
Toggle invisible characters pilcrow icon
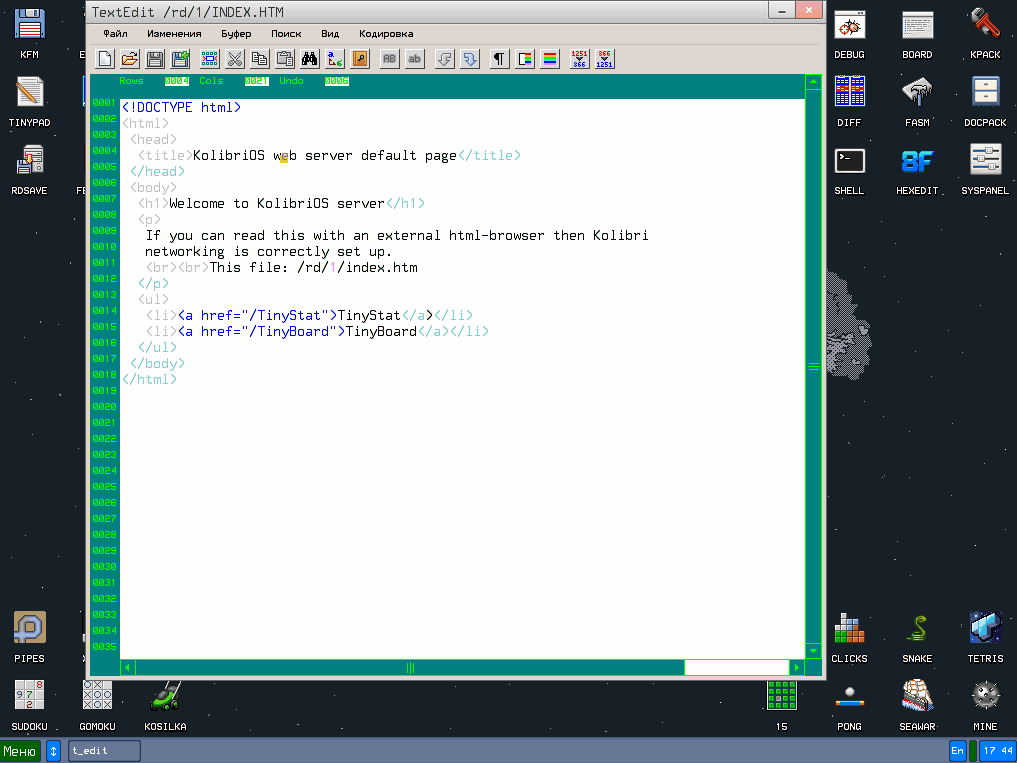499,59
